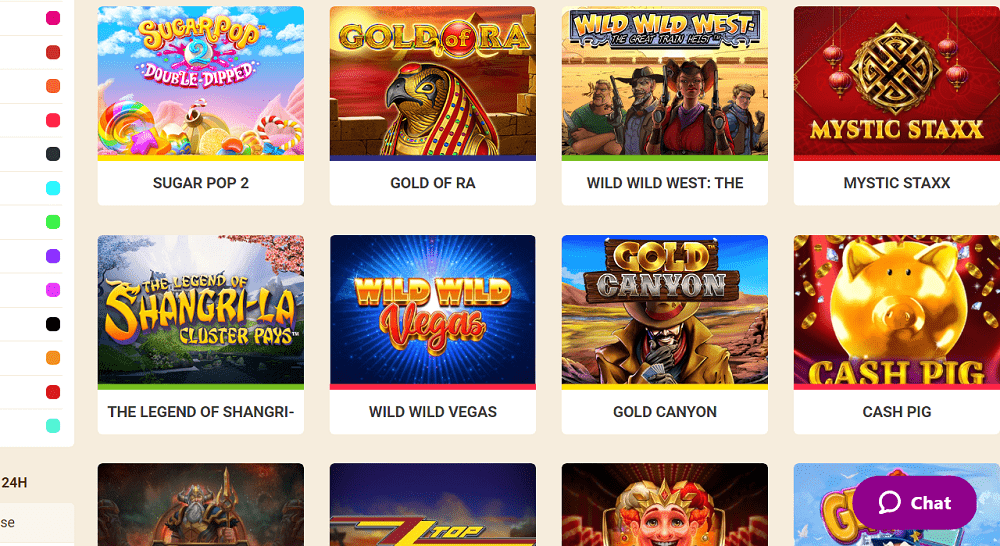Open the Gold of Ra game image
The height and width of the screenshot is (546, 1000).
pos(432,81)
